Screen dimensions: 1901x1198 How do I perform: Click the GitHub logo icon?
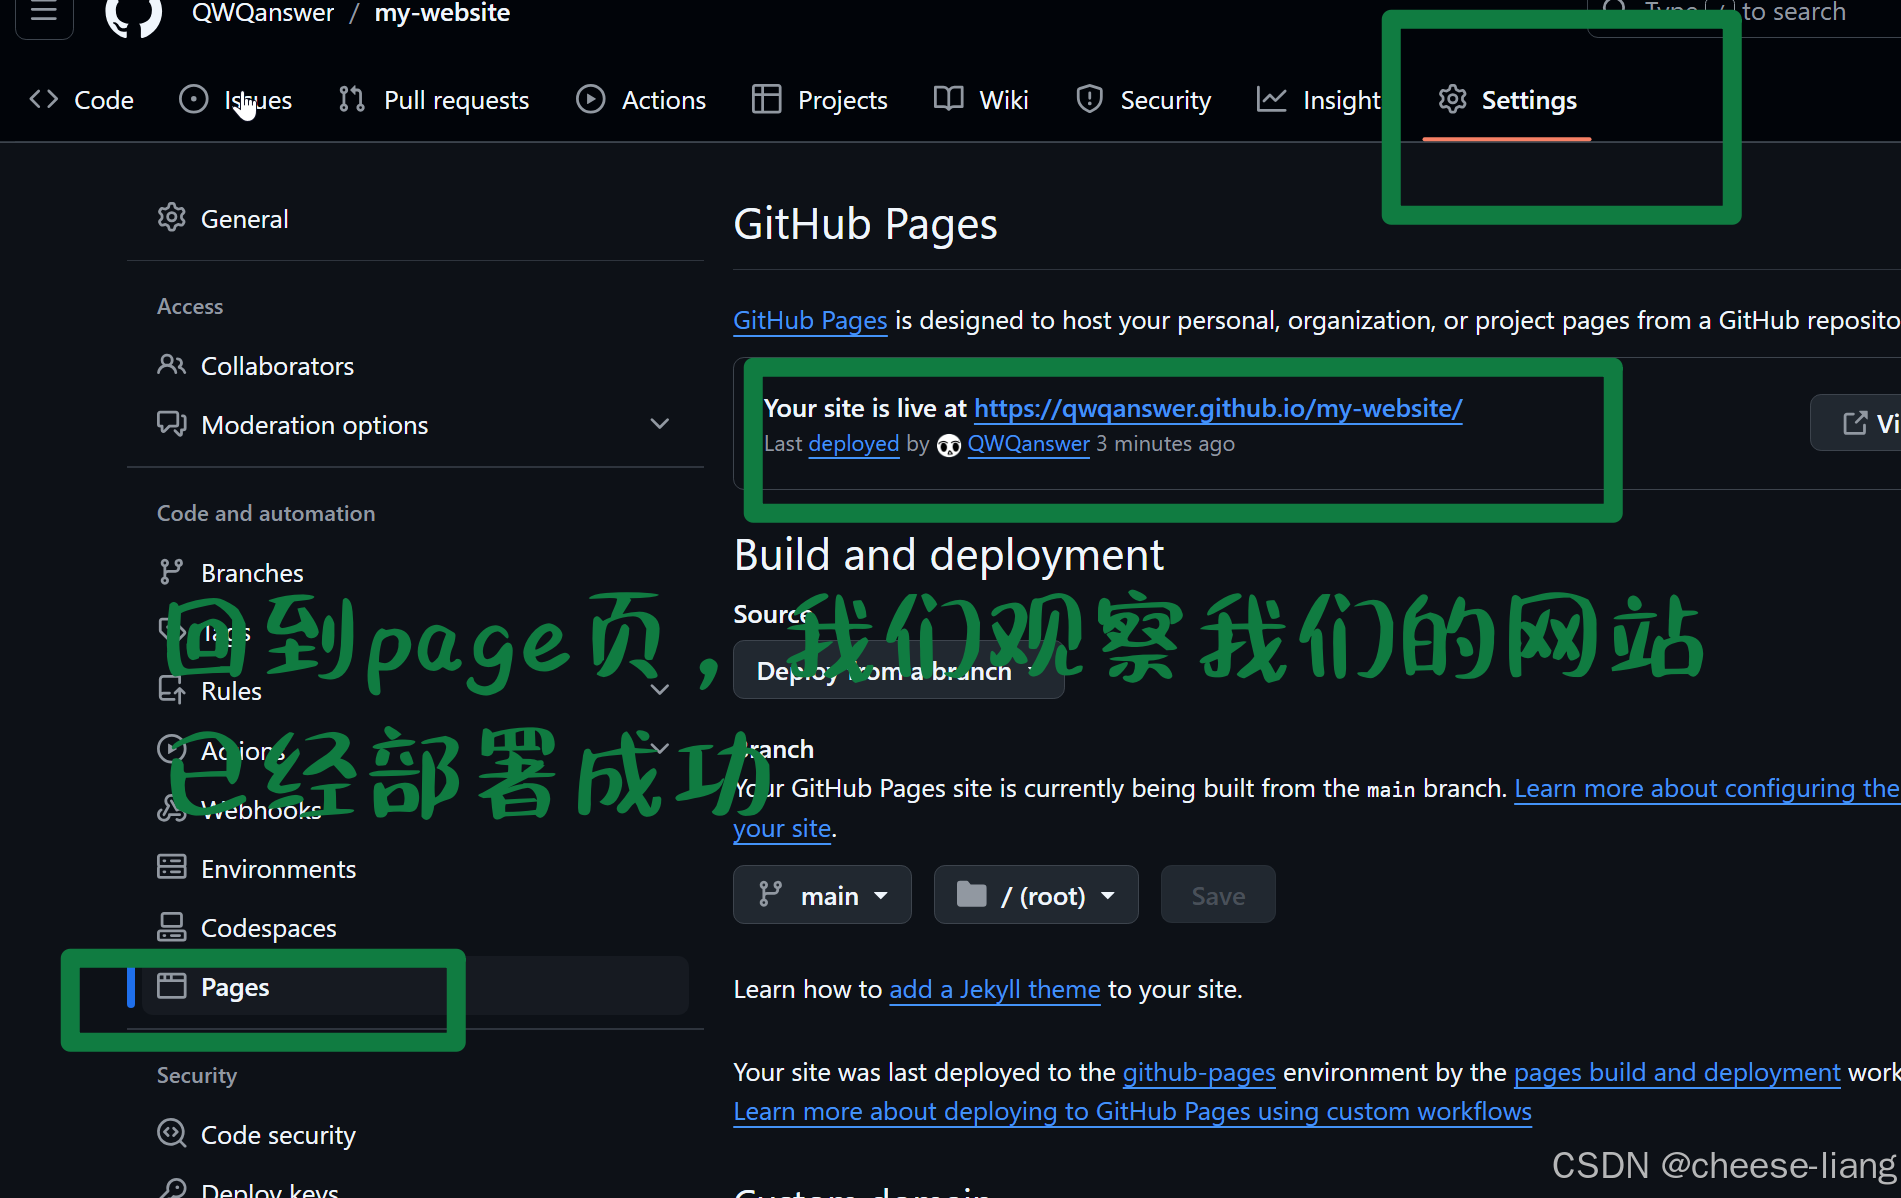[x=134, y=14]
